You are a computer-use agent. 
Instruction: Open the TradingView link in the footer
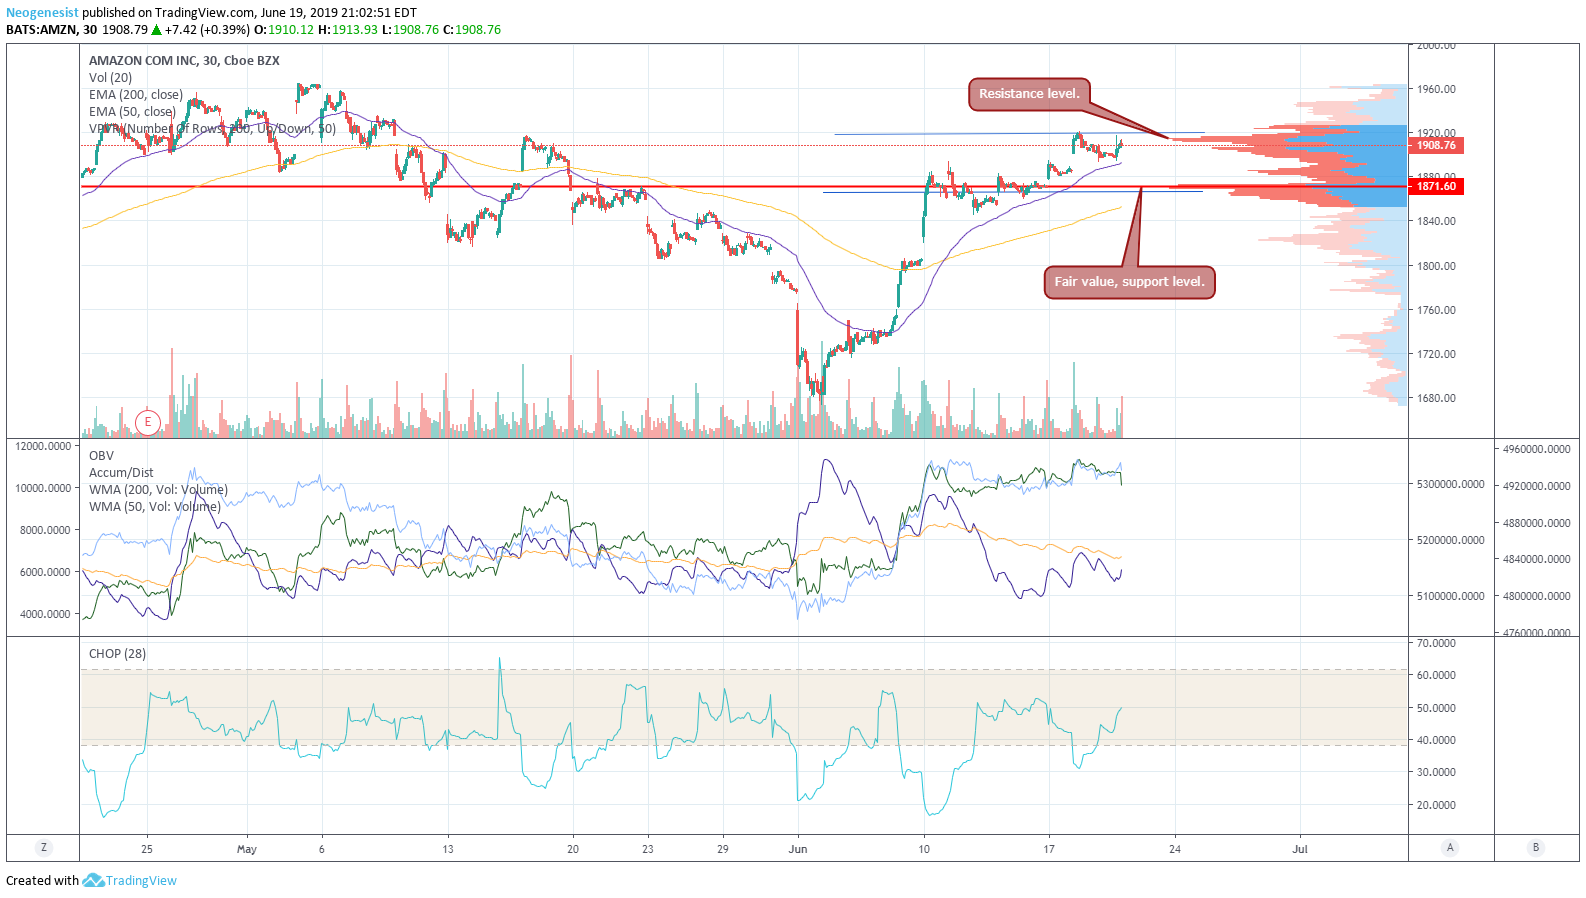point(141,881)
